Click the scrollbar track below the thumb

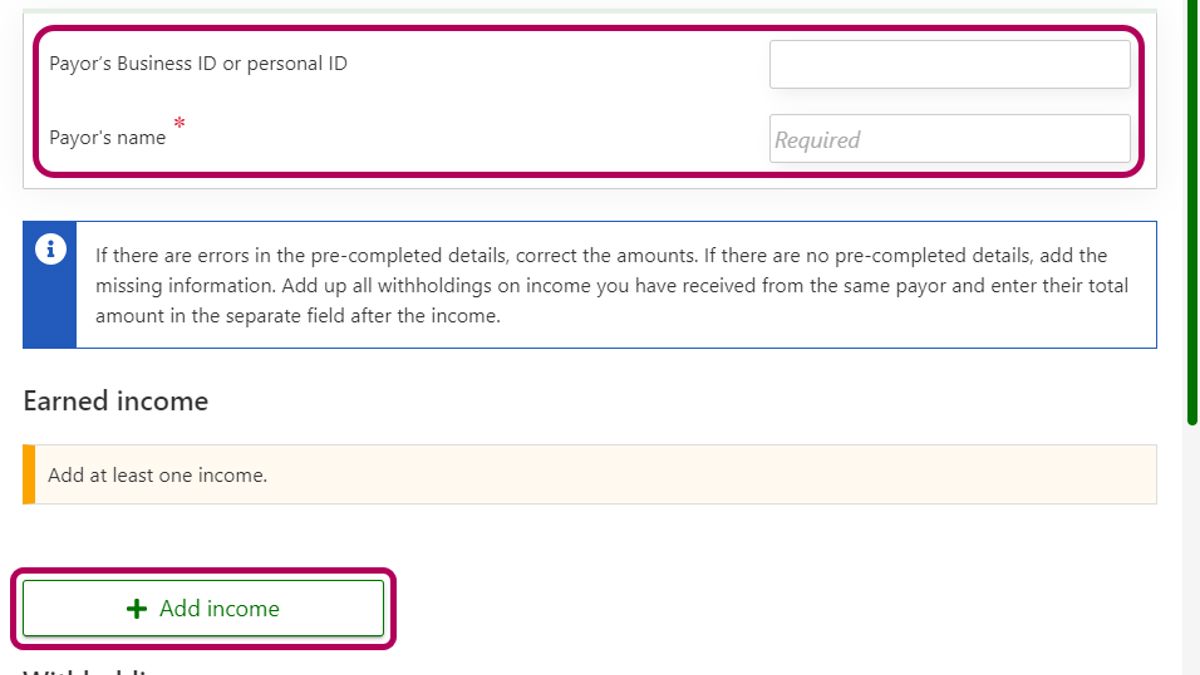[x=1192, y=550]
